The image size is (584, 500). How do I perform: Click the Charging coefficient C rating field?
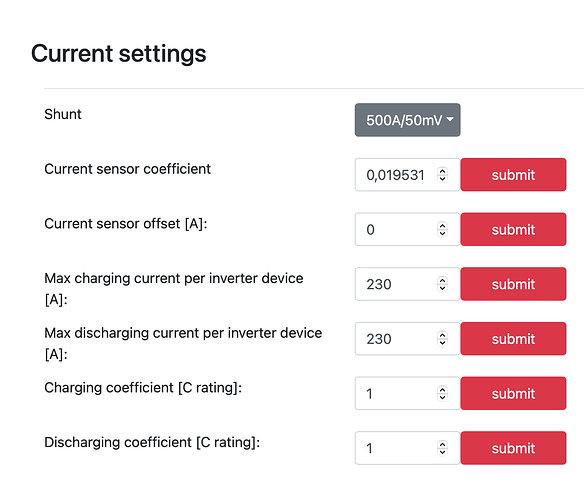click(407, 393)
